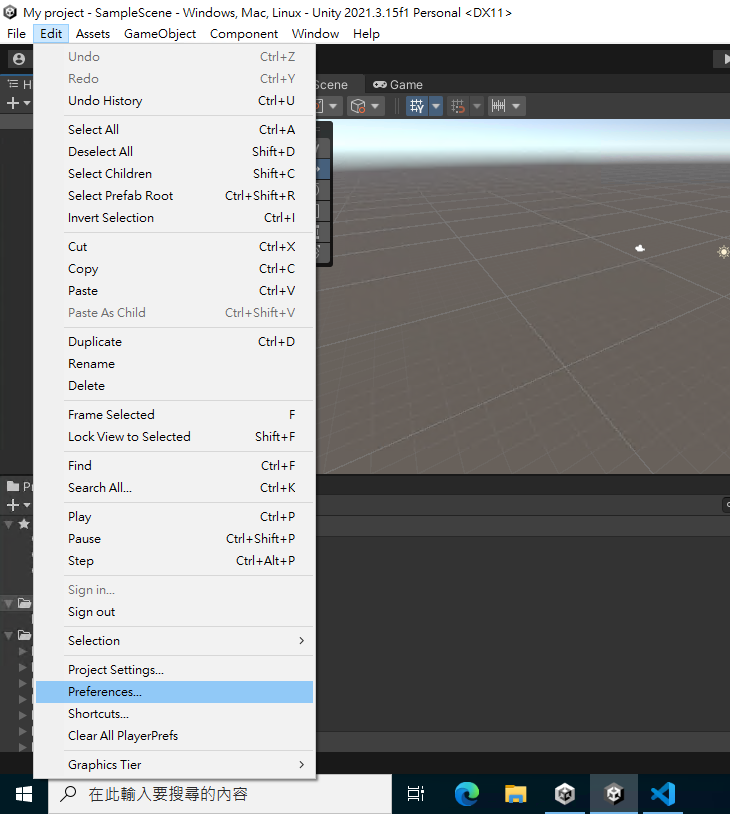Launch Microsoft Edge from the taskbar

pyautogui.click(x=466, y=794)
